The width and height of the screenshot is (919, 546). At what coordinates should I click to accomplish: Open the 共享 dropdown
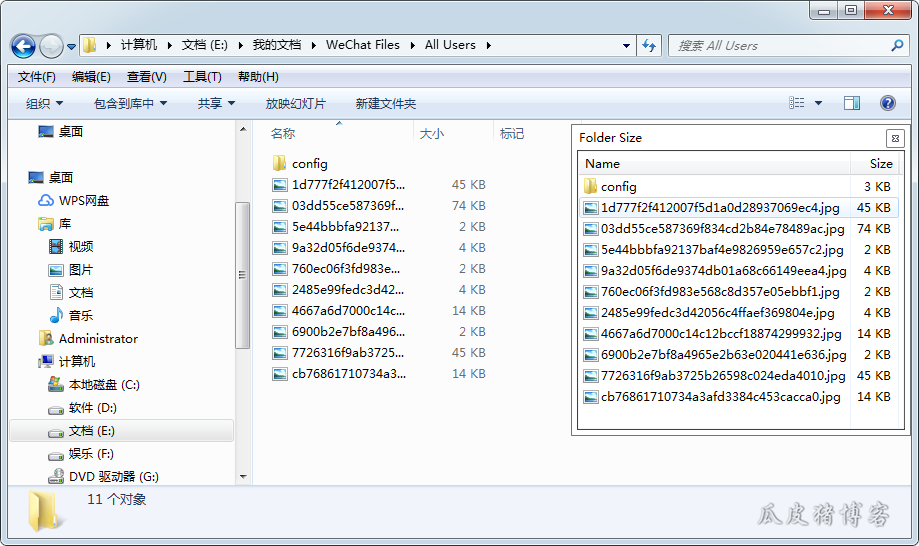coord(216,104)
